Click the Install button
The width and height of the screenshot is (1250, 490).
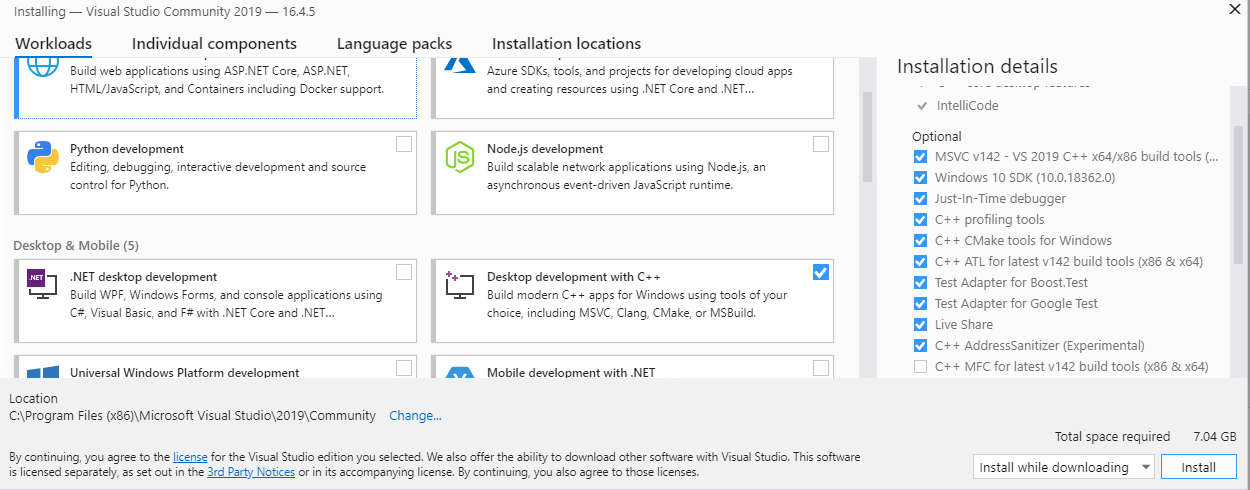click(x=1198, y=467)
